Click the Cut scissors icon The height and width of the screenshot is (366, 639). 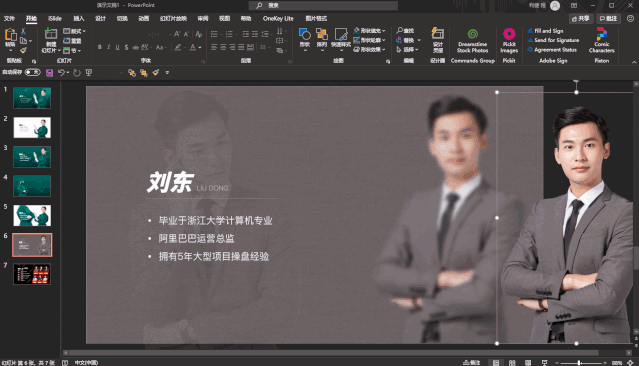pos(23,31)
